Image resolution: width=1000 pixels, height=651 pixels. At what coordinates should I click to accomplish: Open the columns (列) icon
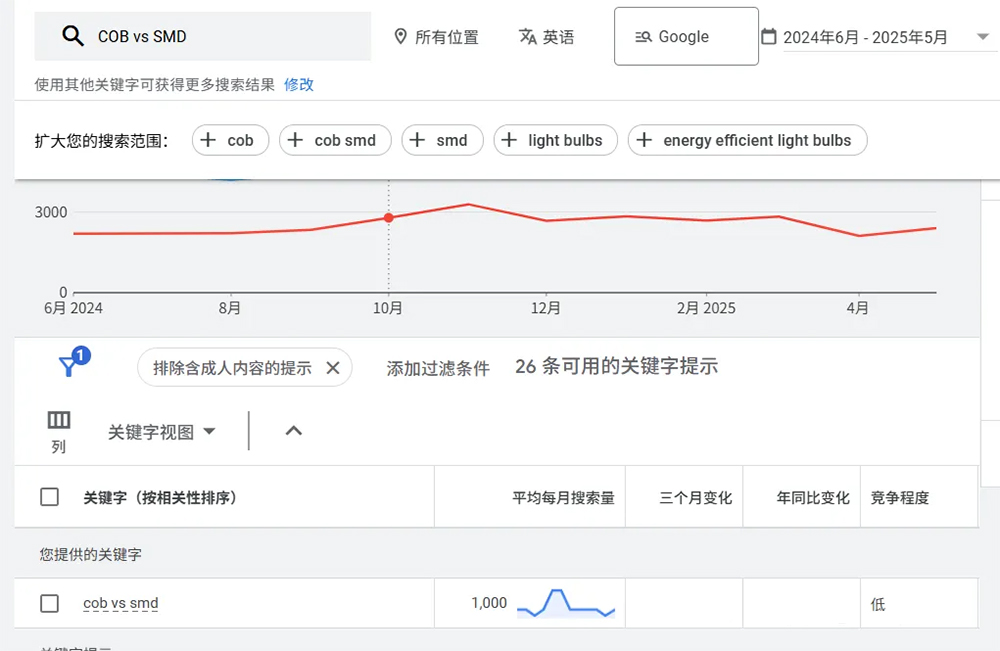coord(59,420)
